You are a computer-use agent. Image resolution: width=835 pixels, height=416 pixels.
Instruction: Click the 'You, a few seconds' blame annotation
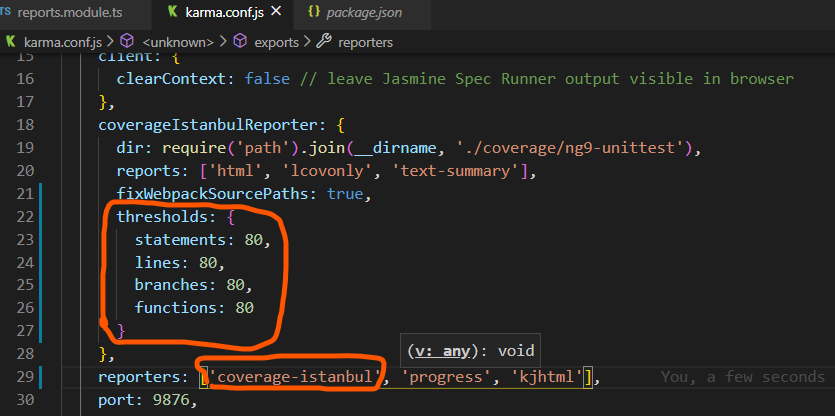742,377
